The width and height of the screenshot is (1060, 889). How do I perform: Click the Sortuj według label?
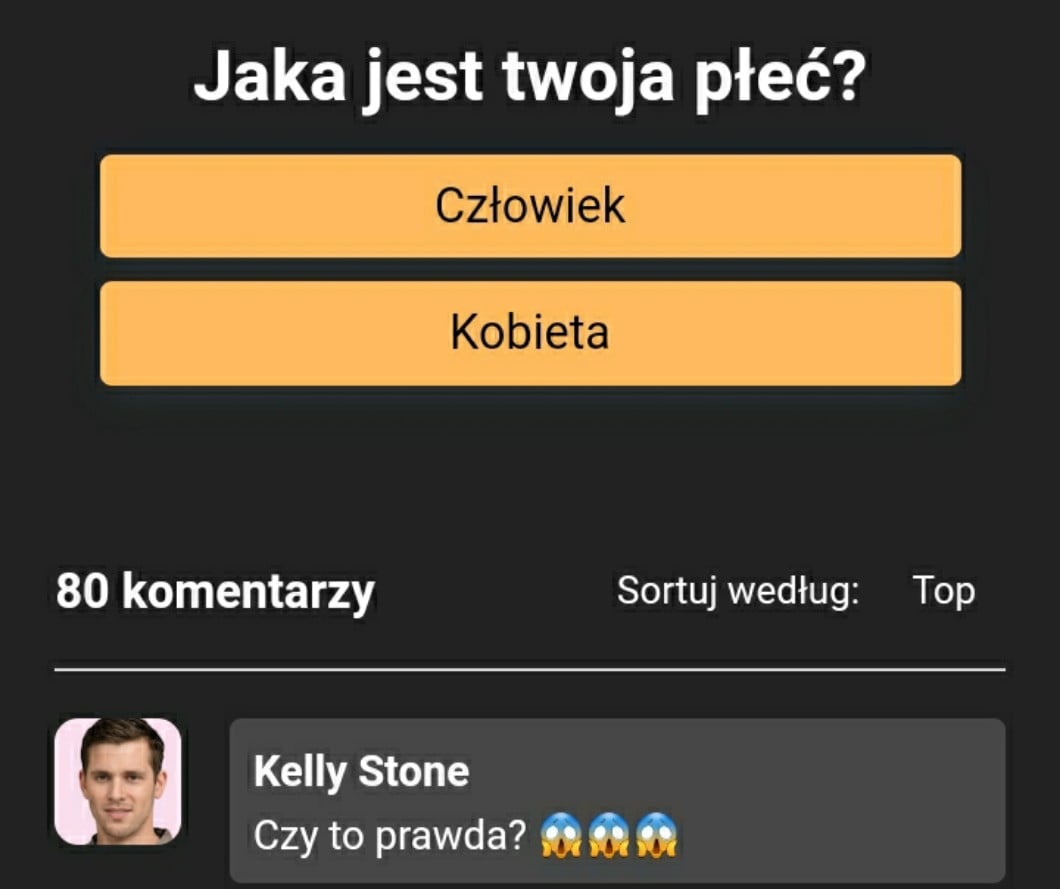(738, 592)
